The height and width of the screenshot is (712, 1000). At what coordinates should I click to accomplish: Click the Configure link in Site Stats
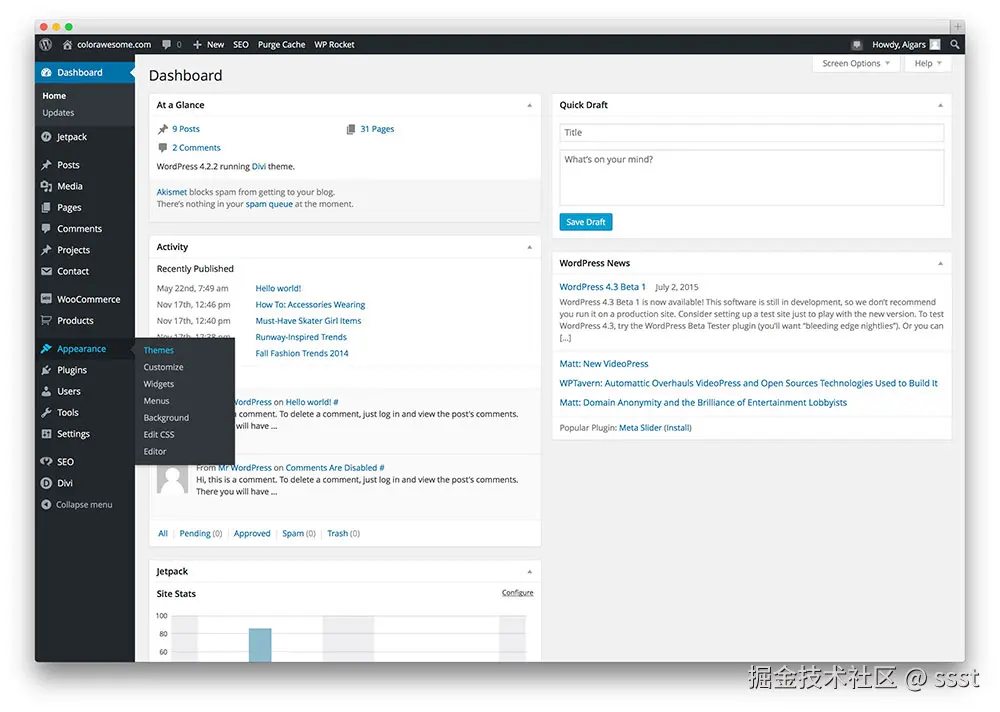point(517,593)
